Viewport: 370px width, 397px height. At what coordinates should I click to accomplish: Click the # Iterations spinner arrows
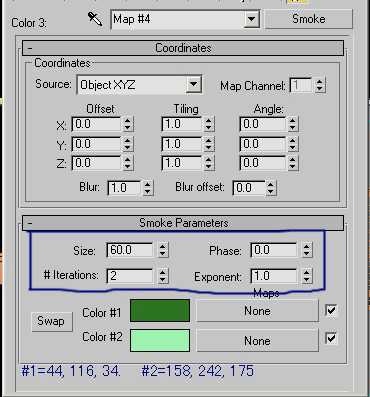click(x=162, y=276)
